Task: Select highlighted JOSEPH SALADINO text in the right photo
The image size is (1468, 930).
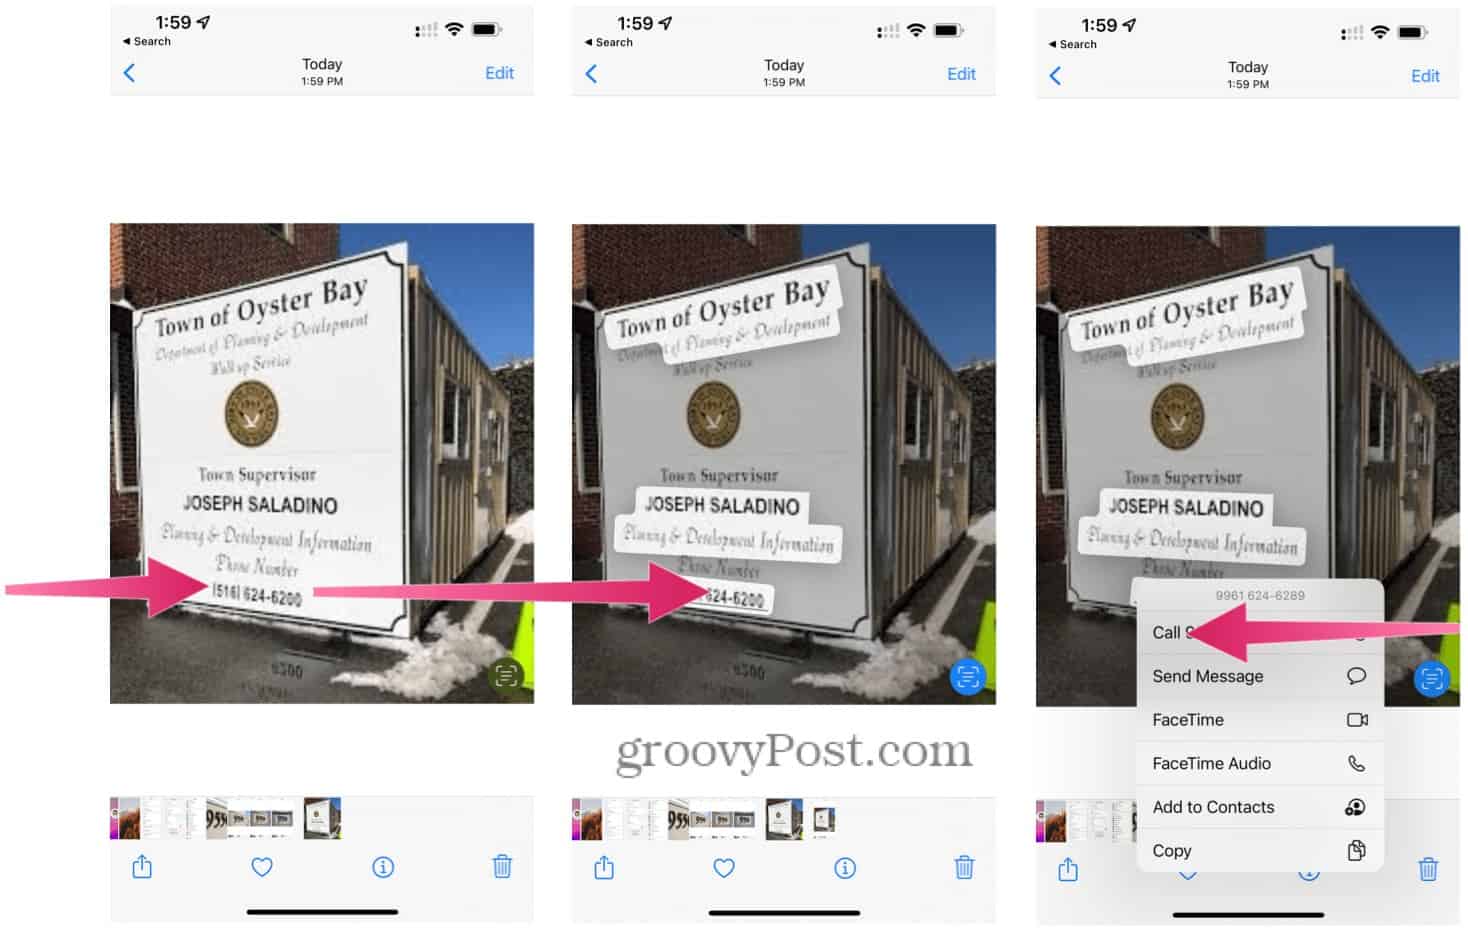Action: (1186, 508)
